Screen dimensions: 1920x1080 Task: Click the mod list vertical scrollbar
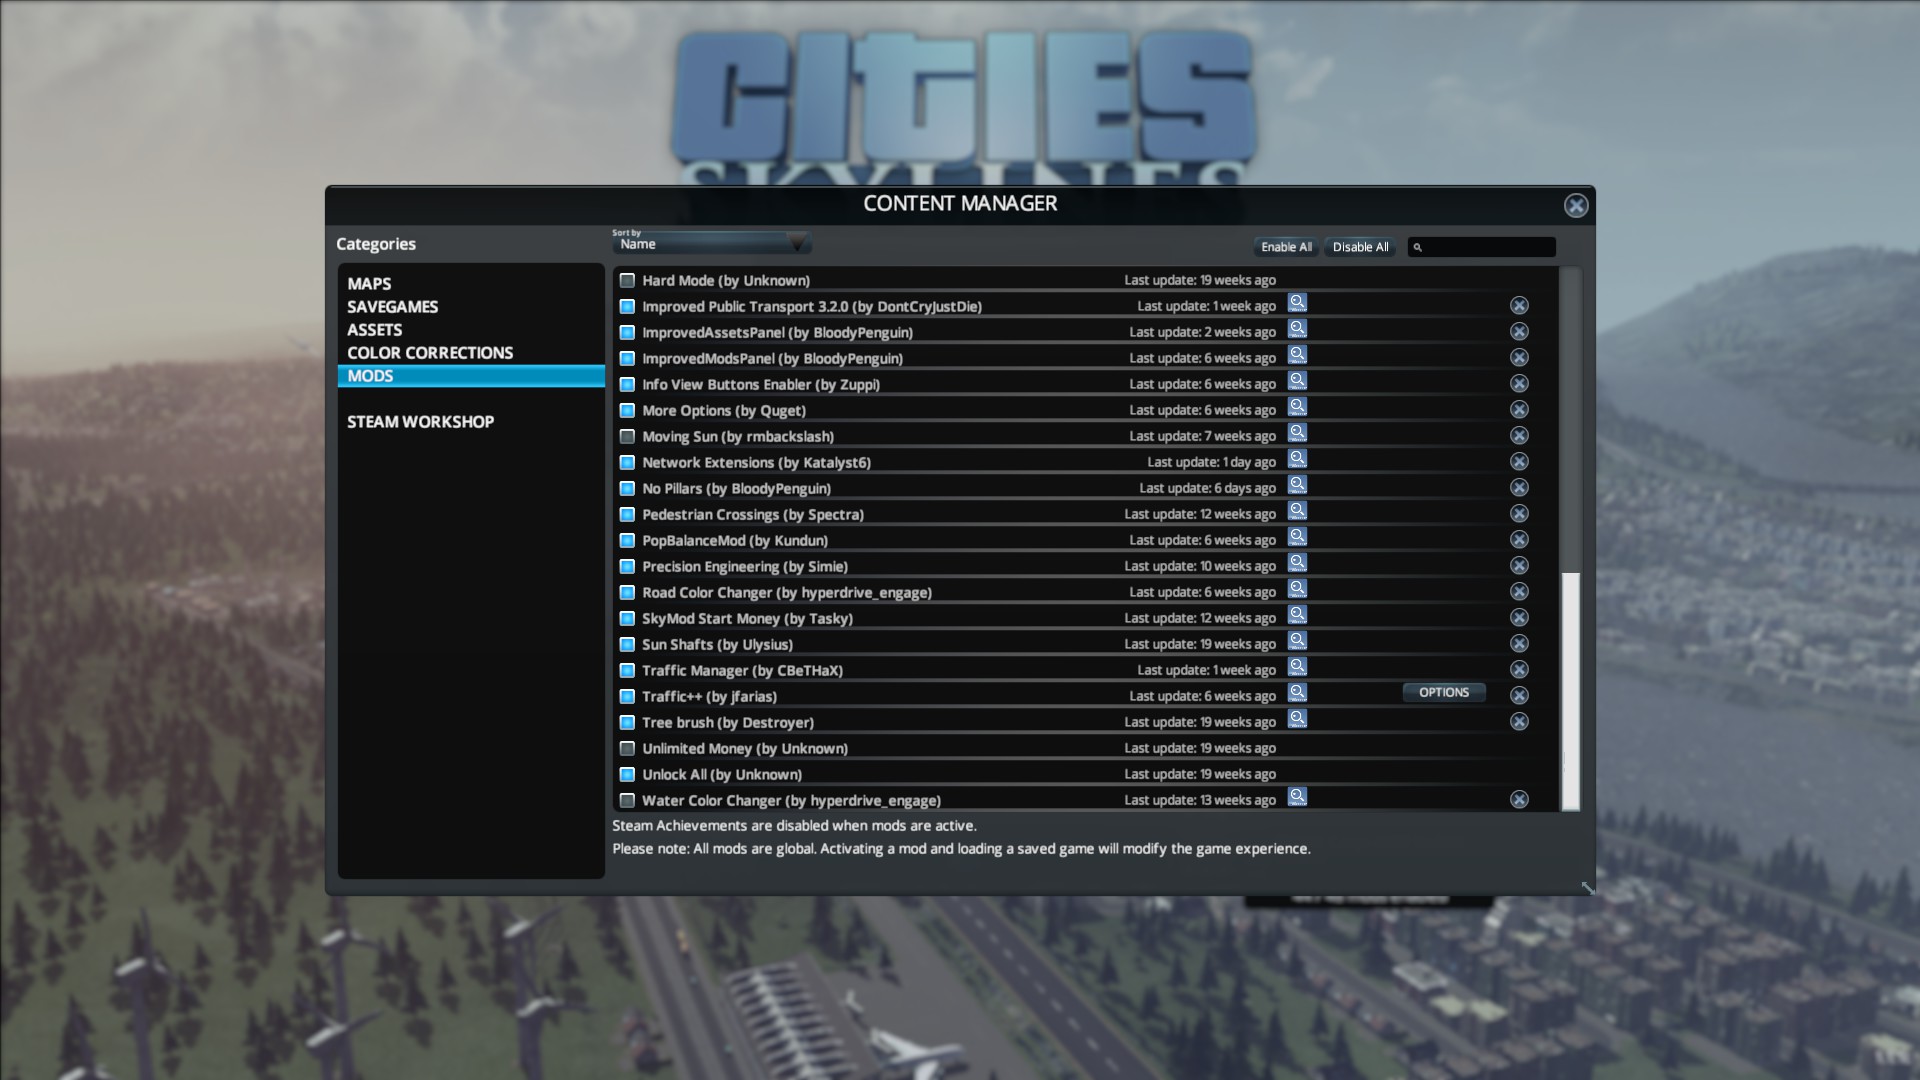1571,538
